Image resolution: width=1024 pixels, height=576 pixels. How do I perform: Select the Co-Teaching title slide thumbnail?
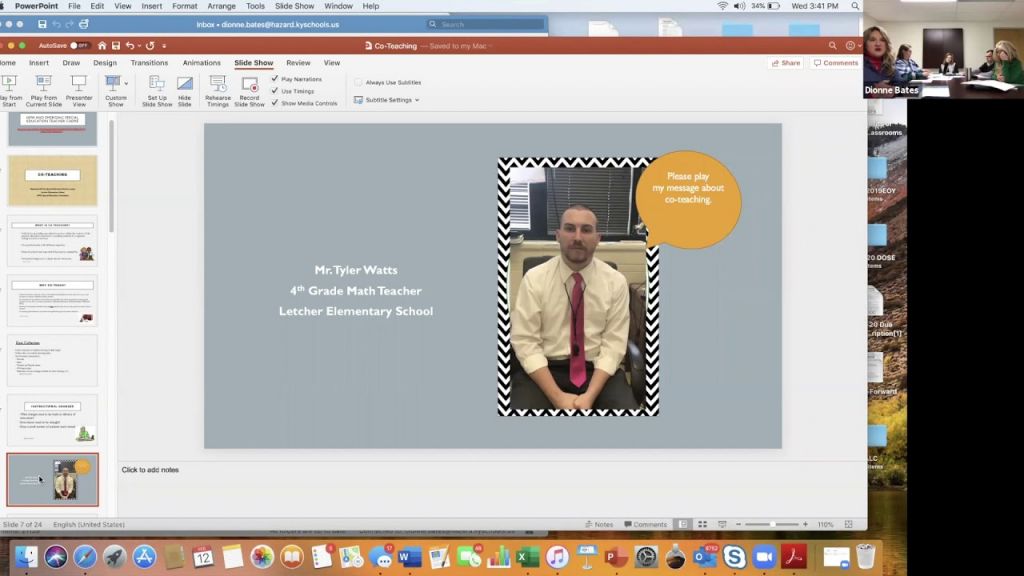coord(52,180)
